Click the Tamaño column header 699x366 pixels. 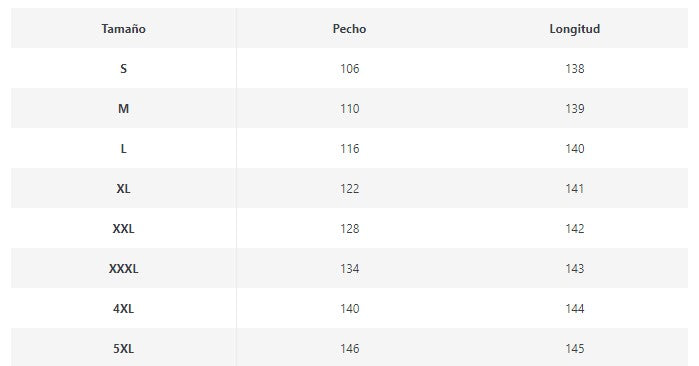pos(123,29)
